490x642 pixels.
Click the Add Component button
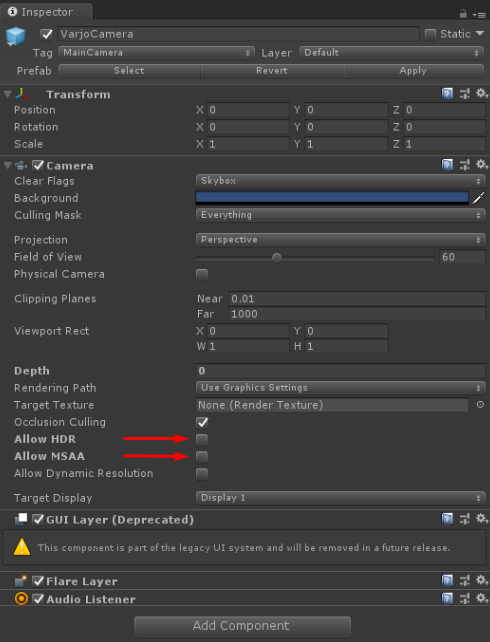[x=242, y=626]
